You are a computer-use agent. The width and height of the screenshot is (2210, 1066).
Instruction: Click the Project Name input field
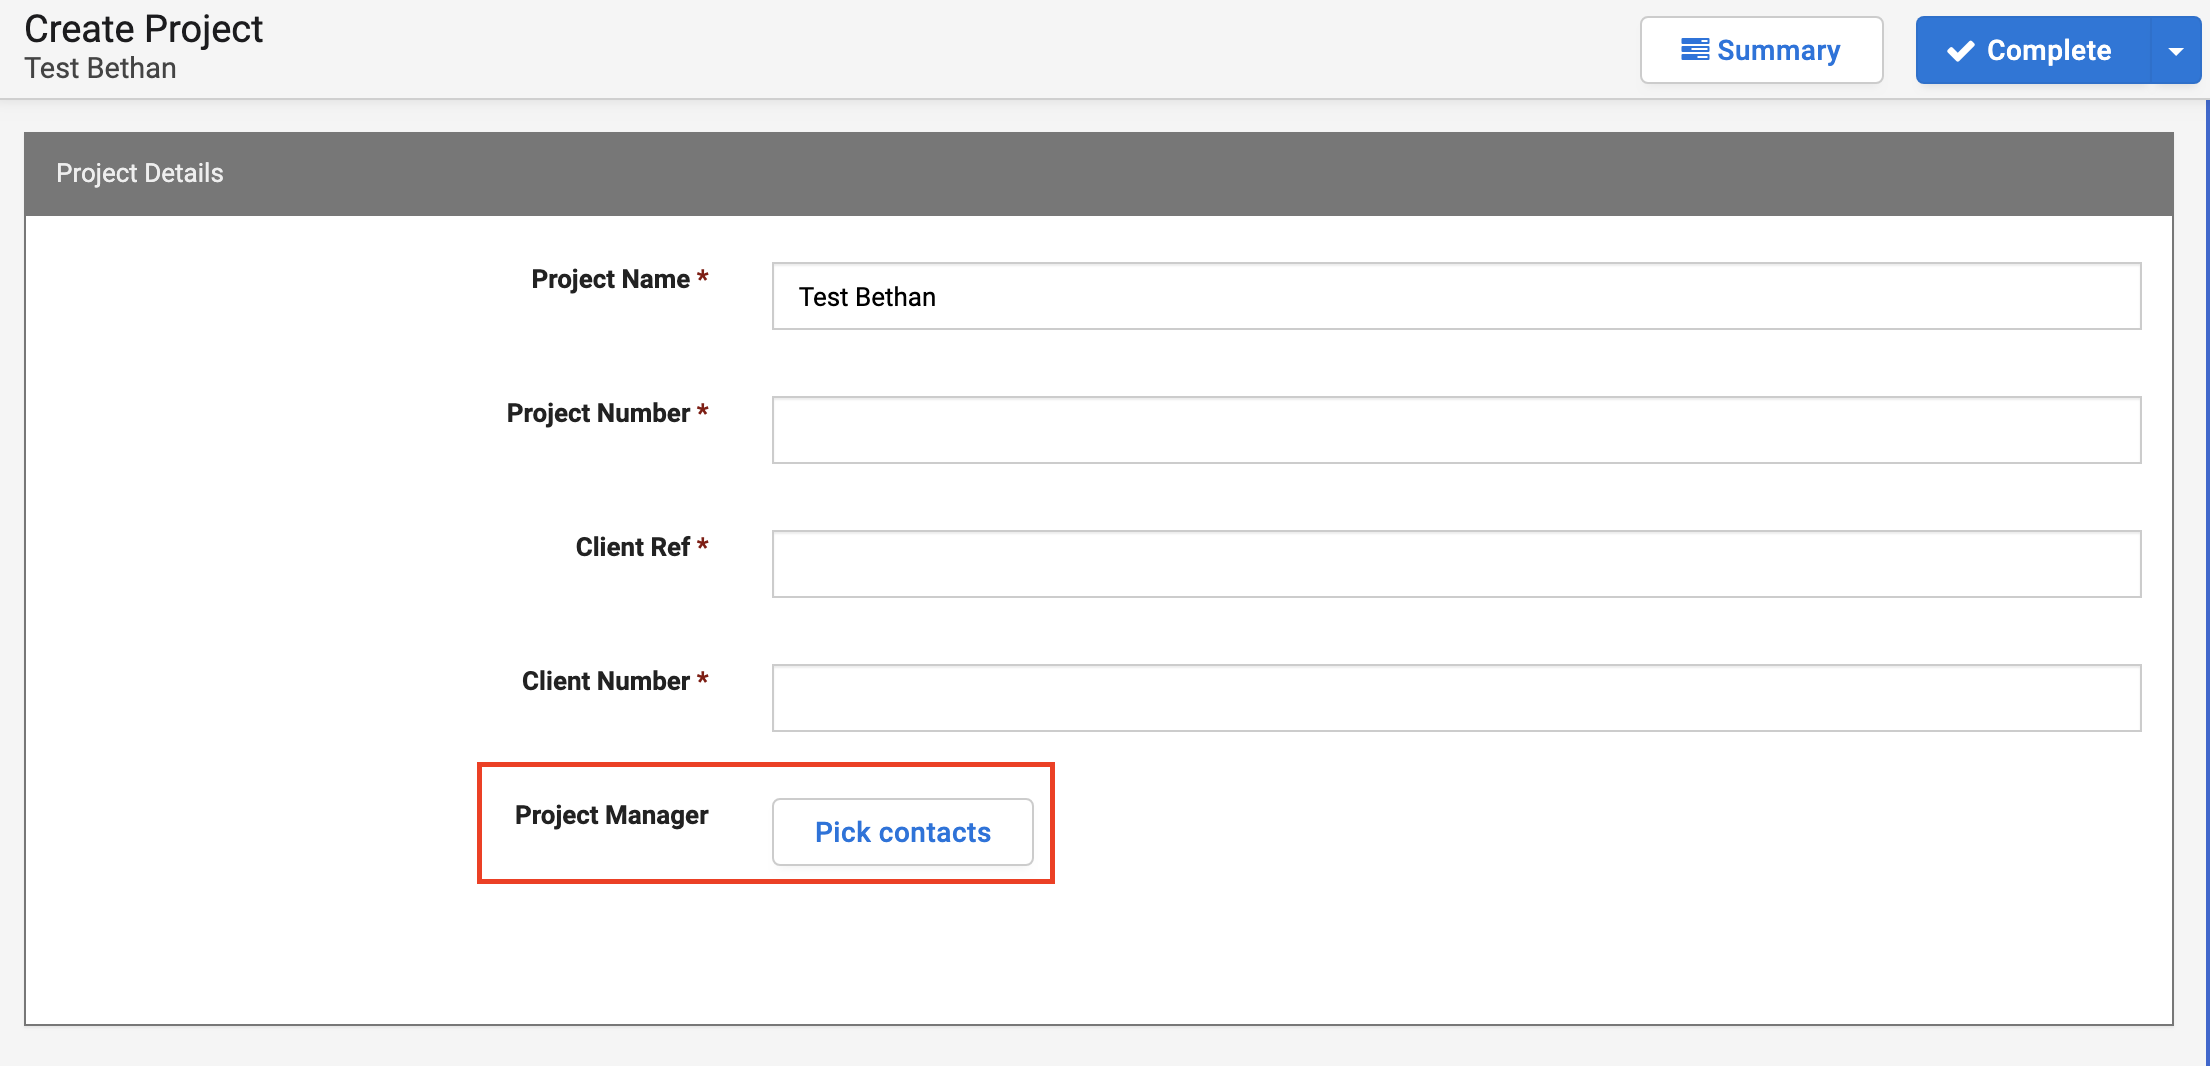pyautogui.click(x=1456, y=296)
